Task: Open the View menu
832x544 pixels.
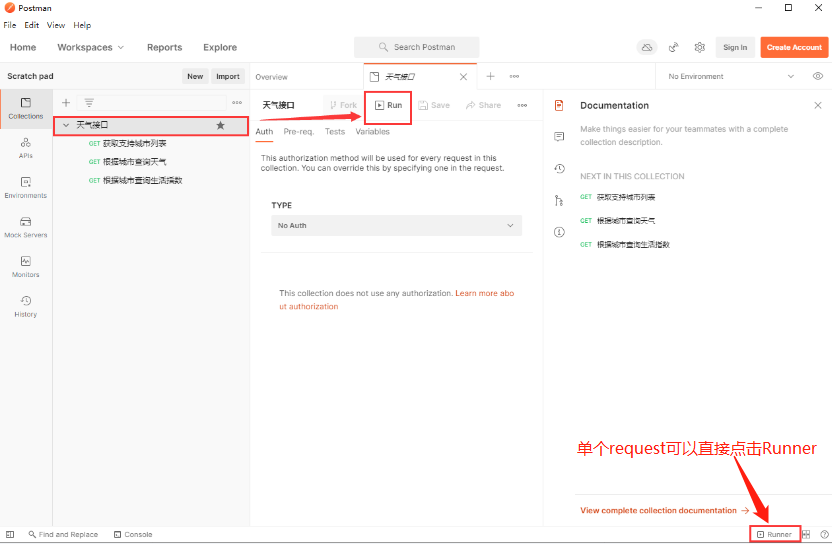Action: (56, 25)
